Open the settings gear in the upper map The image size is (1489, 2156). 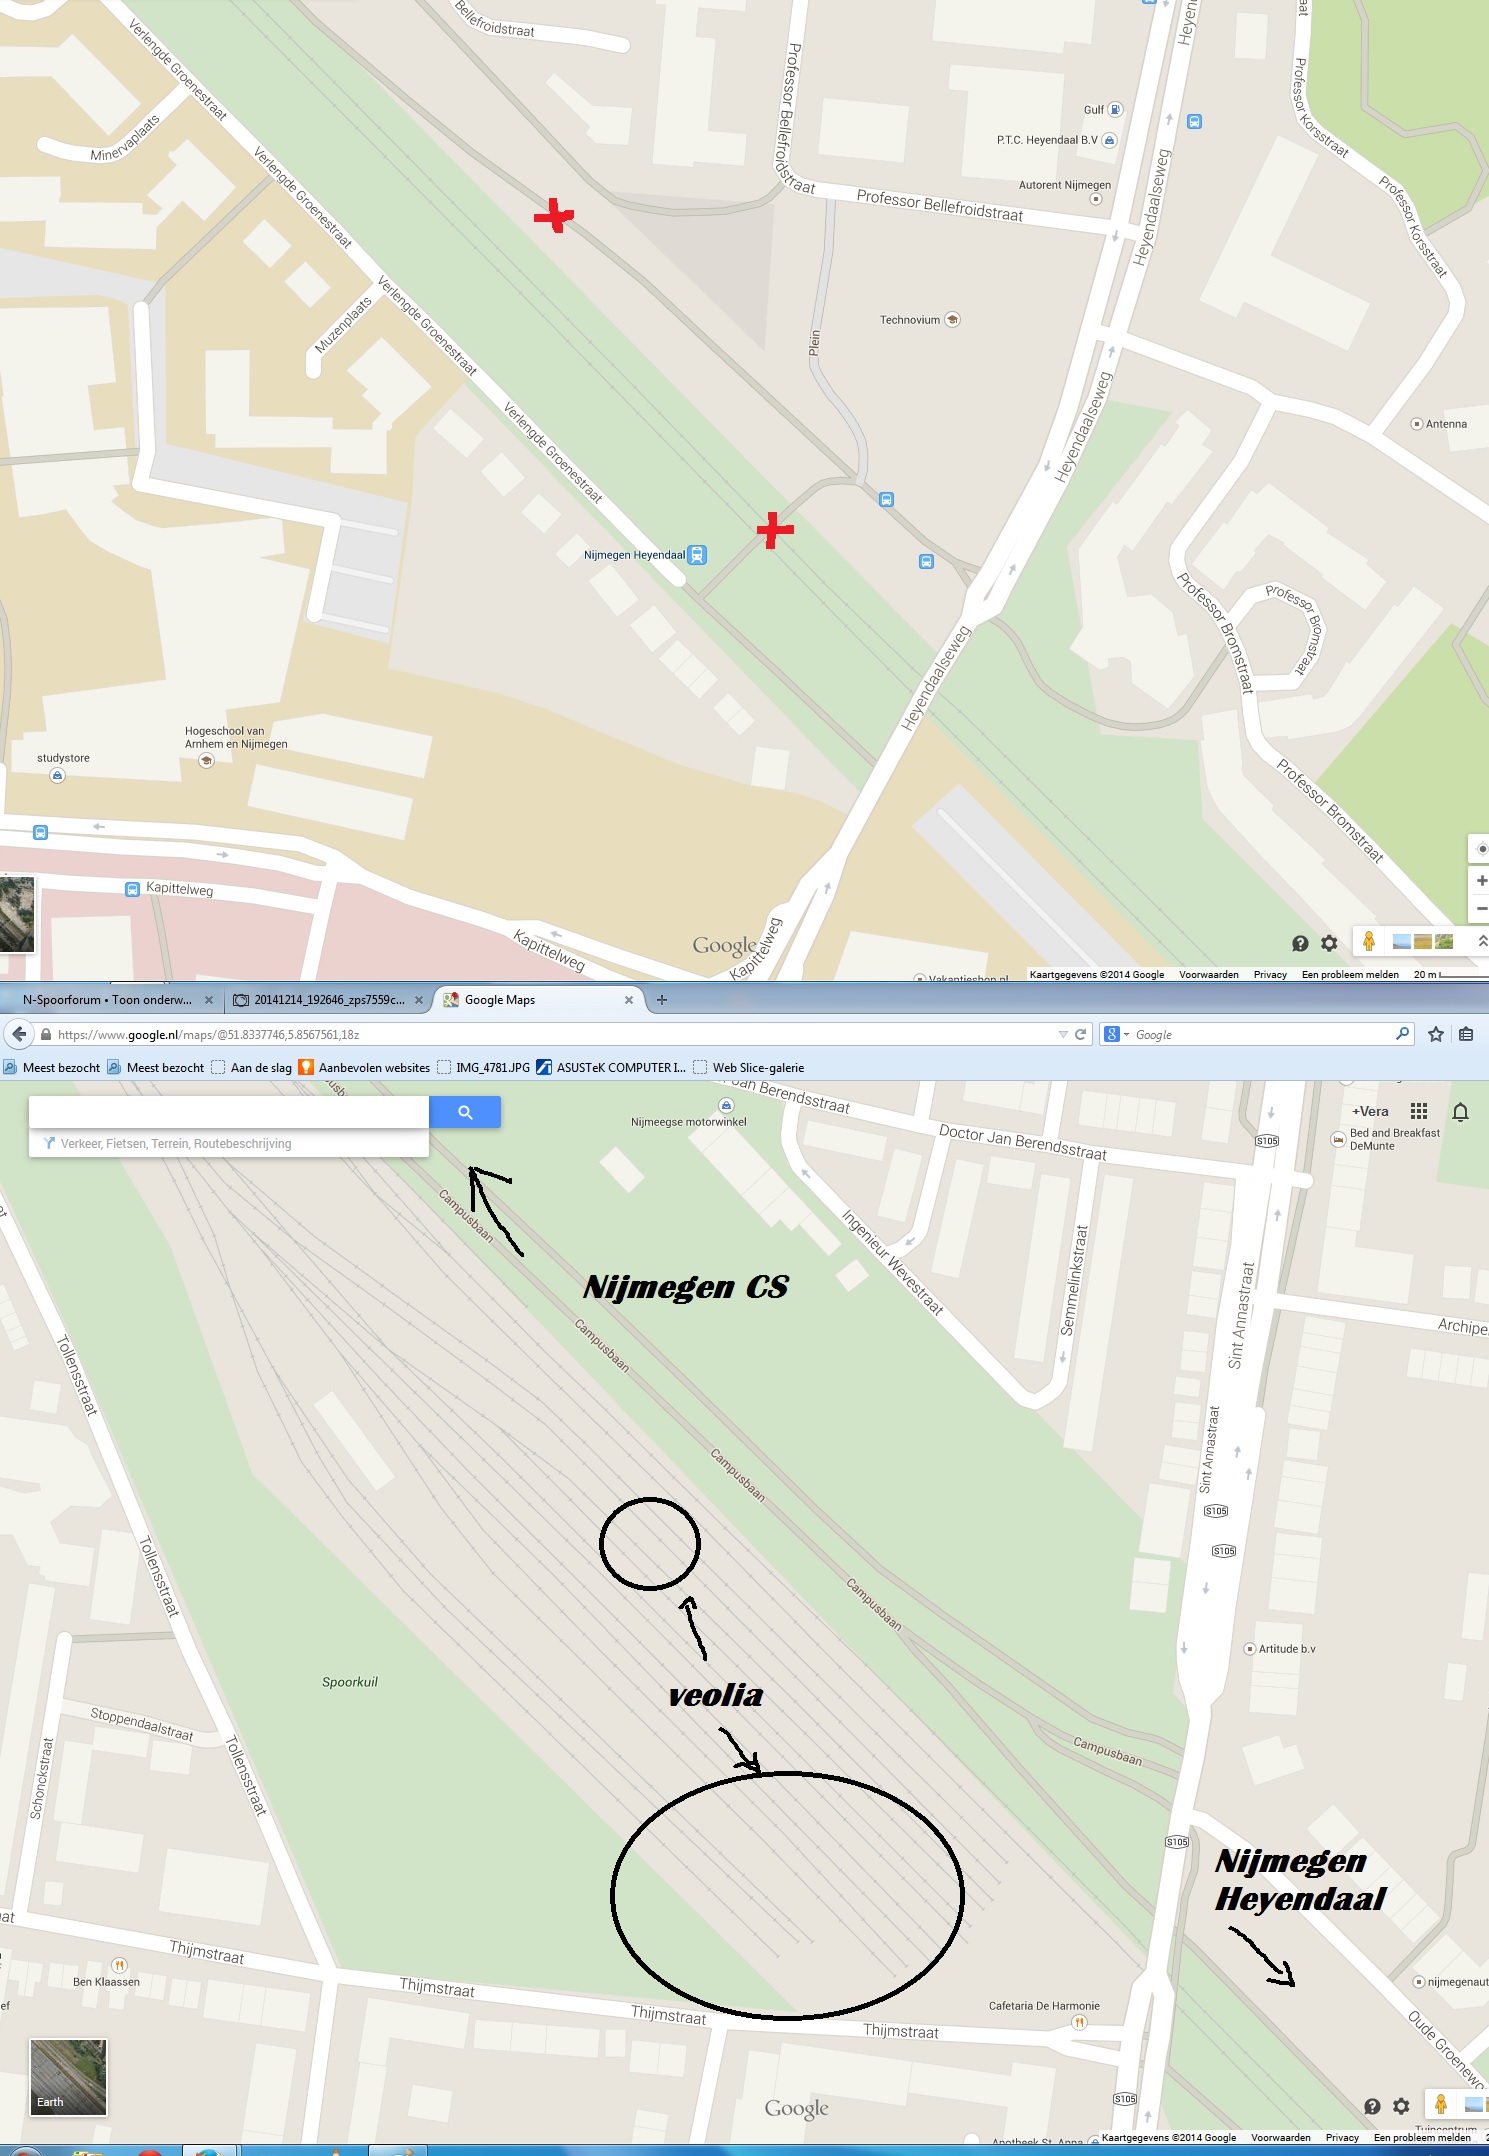pyautogui.click(x=1329, y=943)
